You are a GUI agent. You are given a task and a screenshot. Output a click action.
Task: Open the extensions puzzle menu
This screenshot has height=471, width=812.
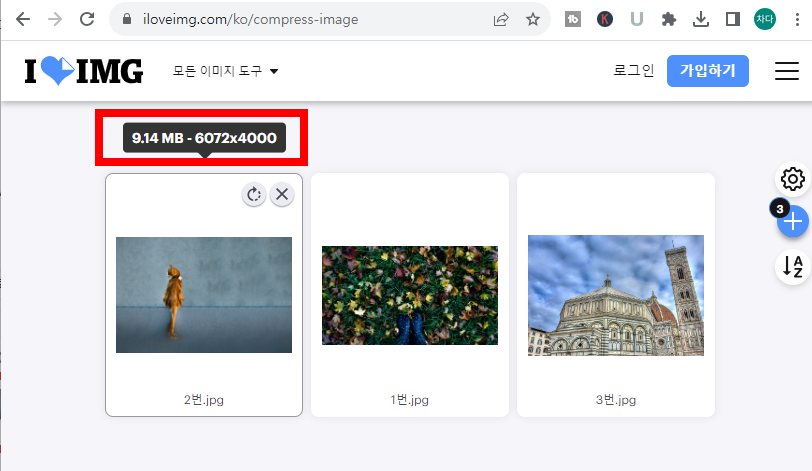669,20
